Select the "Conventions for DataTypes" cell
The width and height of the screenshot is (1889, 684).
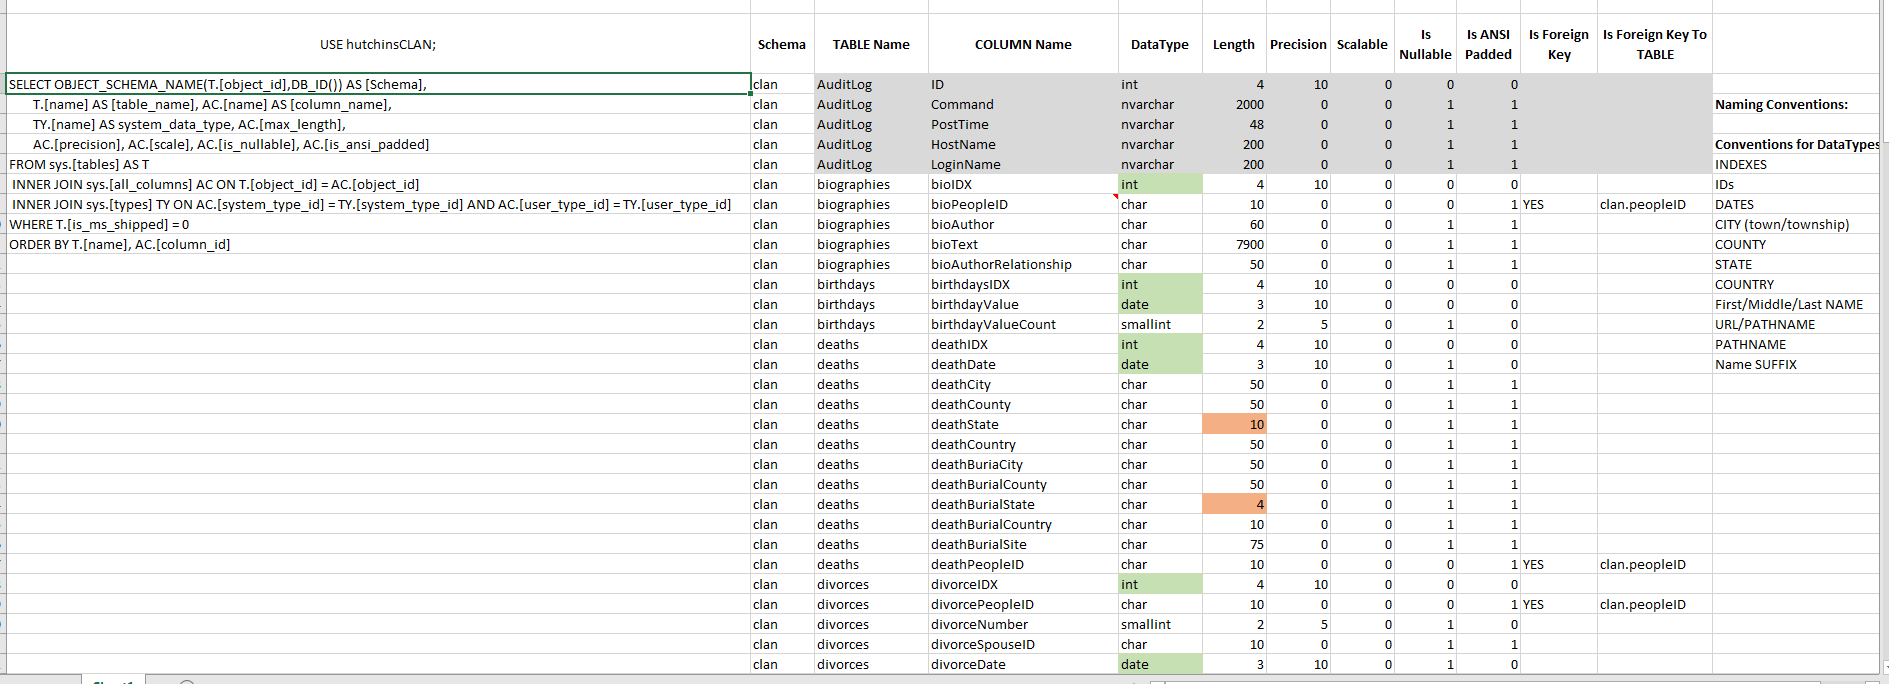(x=1796, y=145)
